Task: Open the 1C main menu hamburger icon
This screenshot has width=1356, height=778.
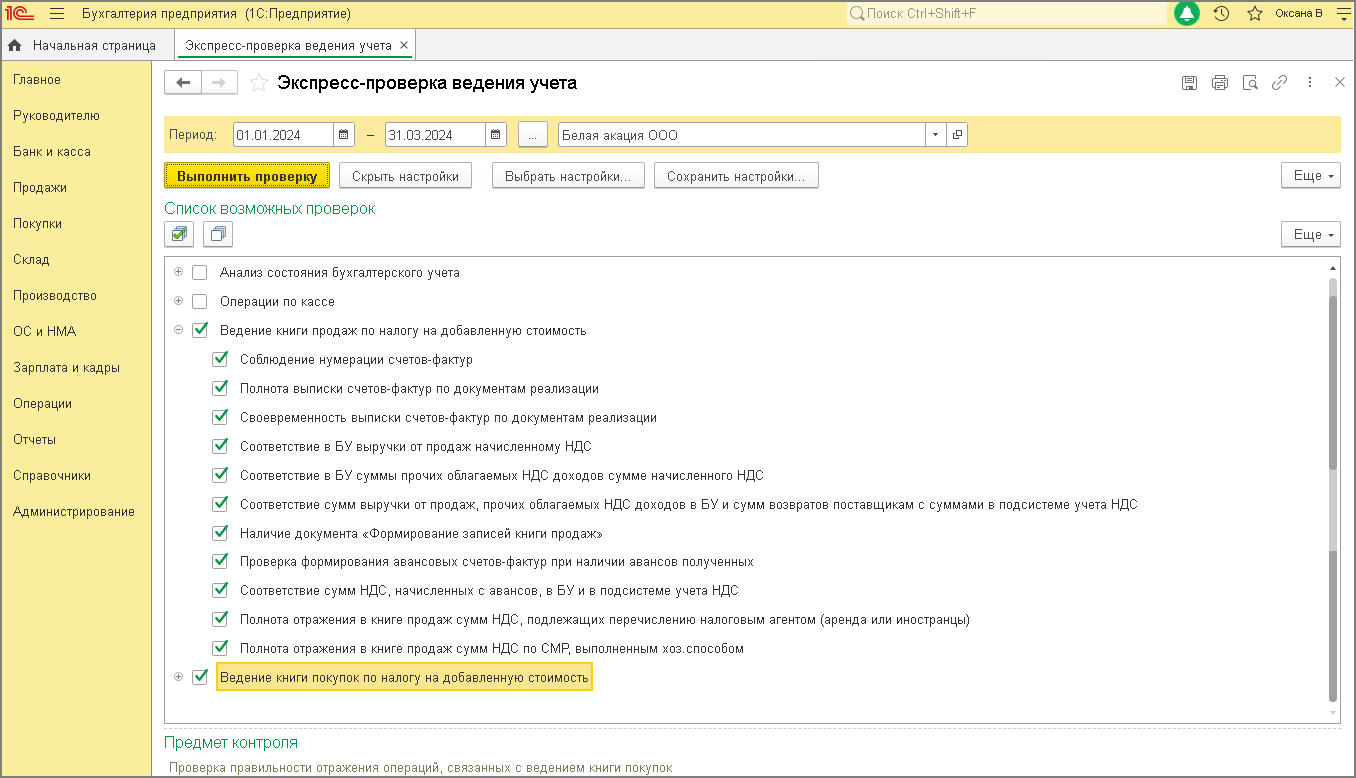Action: point(57,14)
